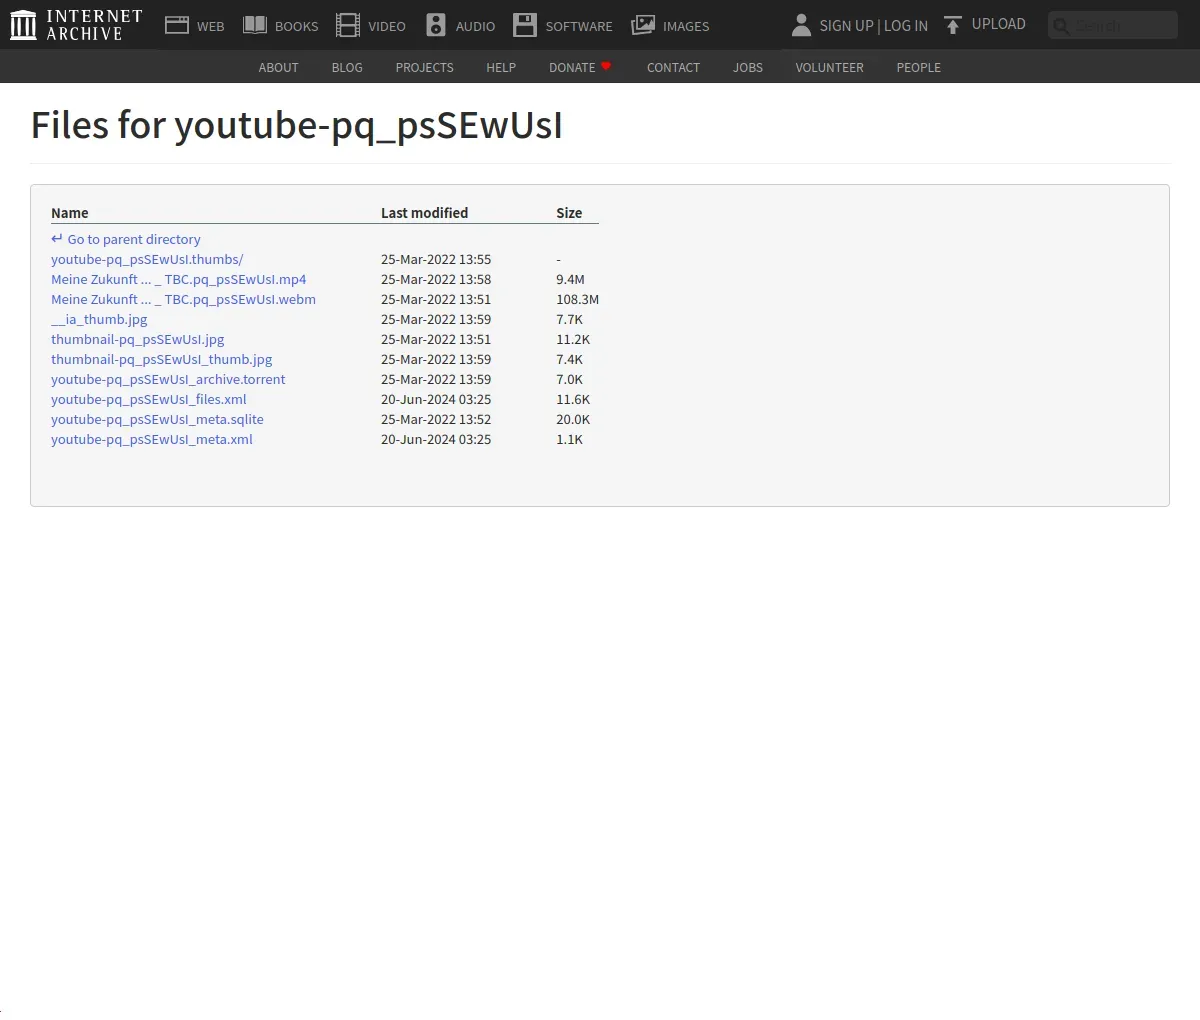Viewport: 1200px width, 1020px height.
Task: Open the HELP menu item
Action: coord(501,67)
